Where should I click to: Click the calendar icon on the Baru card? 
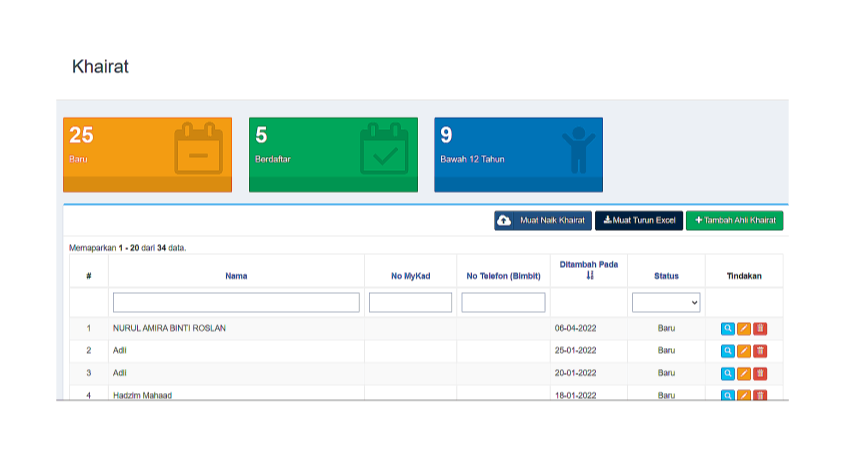coord(198,148)
